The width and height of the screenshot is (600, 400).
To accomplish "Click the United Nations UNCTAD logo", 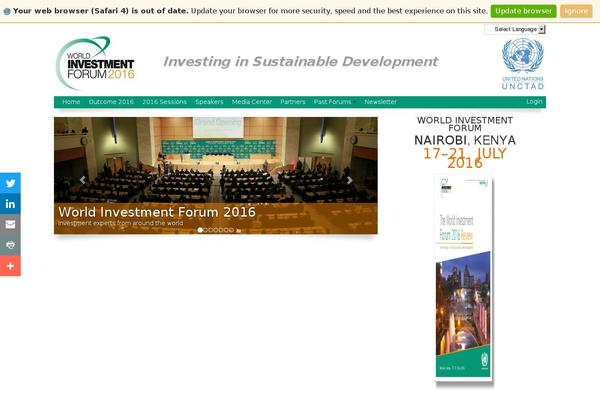I will (x=523, y=64).
